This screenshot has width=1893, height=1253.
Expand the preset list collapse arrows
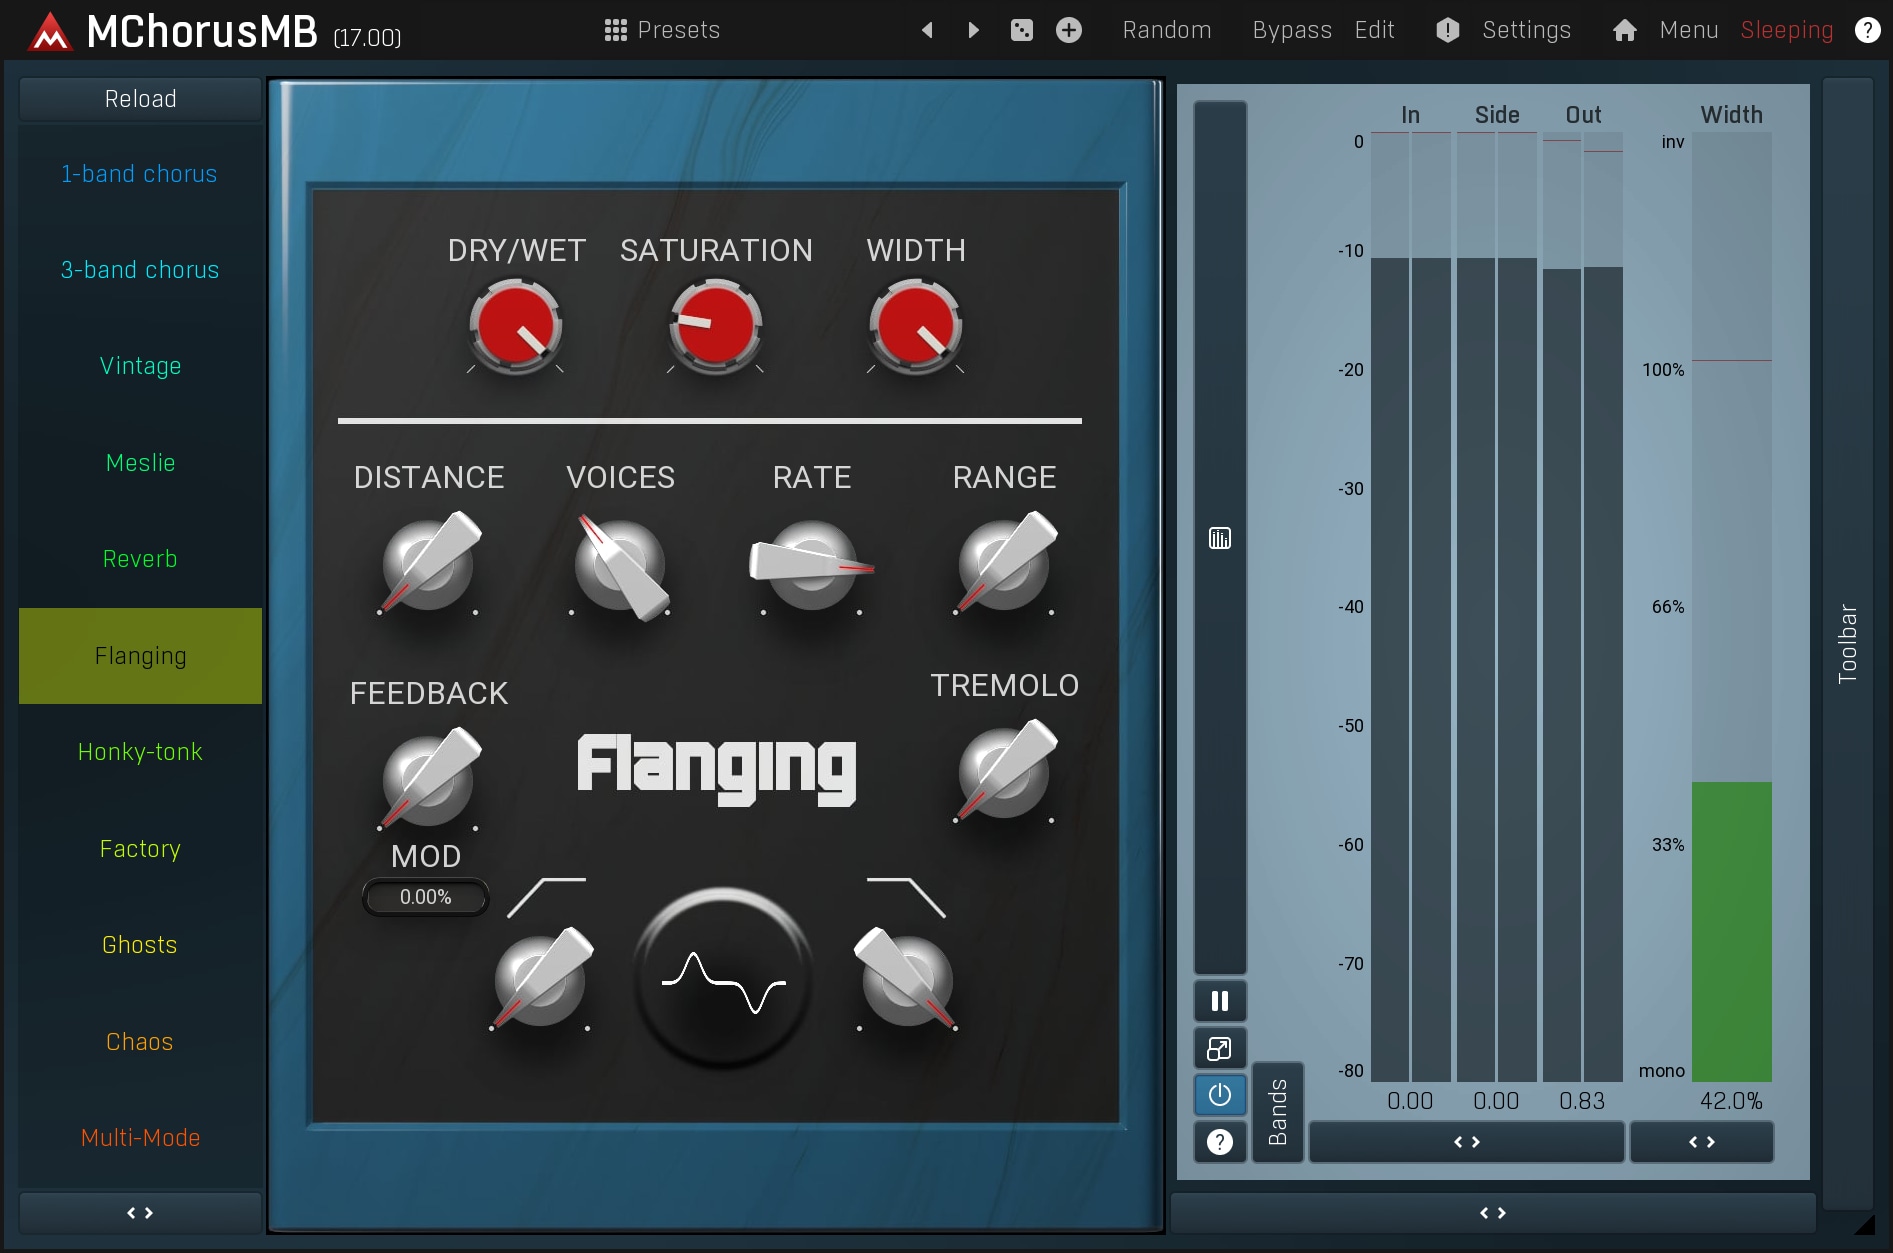tap(140, 1212)
